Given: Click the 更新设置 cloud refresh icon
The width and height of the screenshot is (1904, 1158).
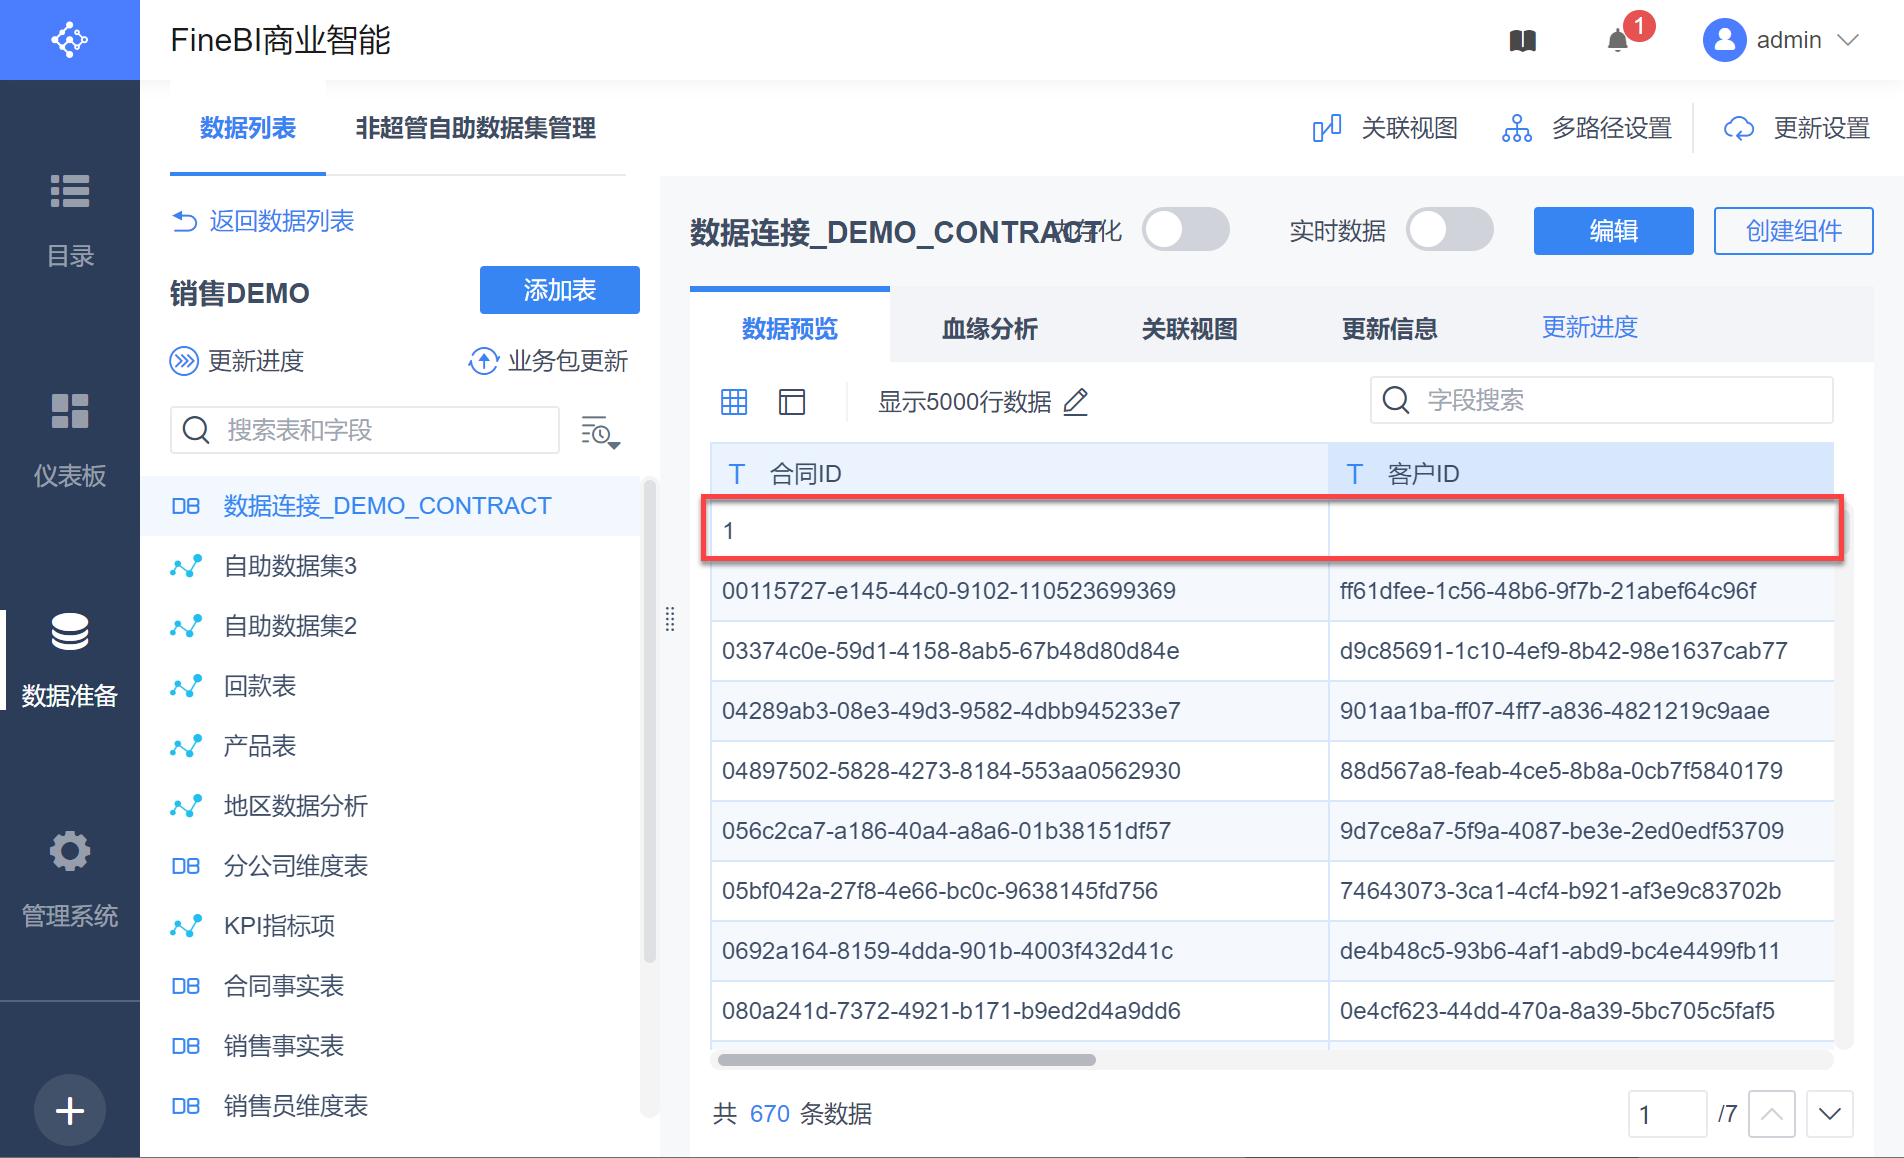Looking at the screenshot, I should pos(1739,128).
